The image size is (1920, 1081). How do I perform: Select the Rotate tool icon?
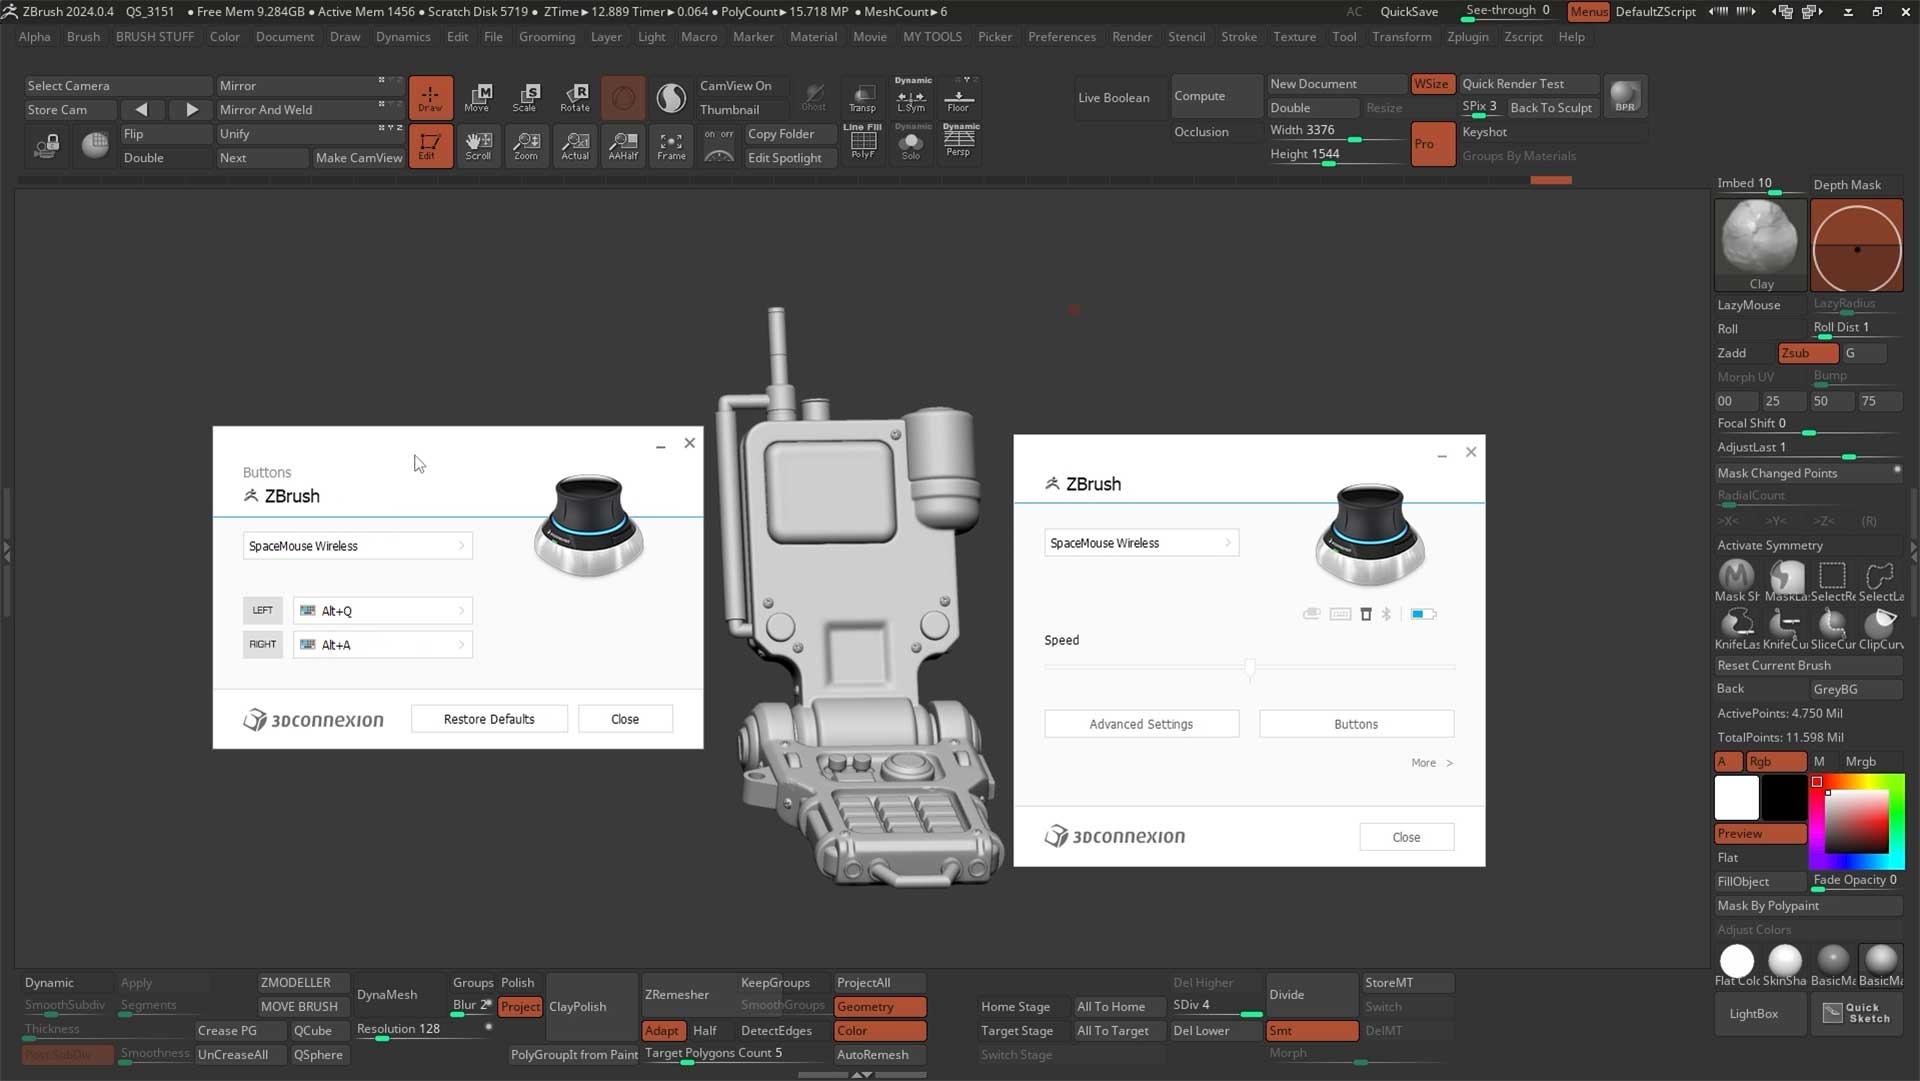pyautogui.click(x=575, y=97)
